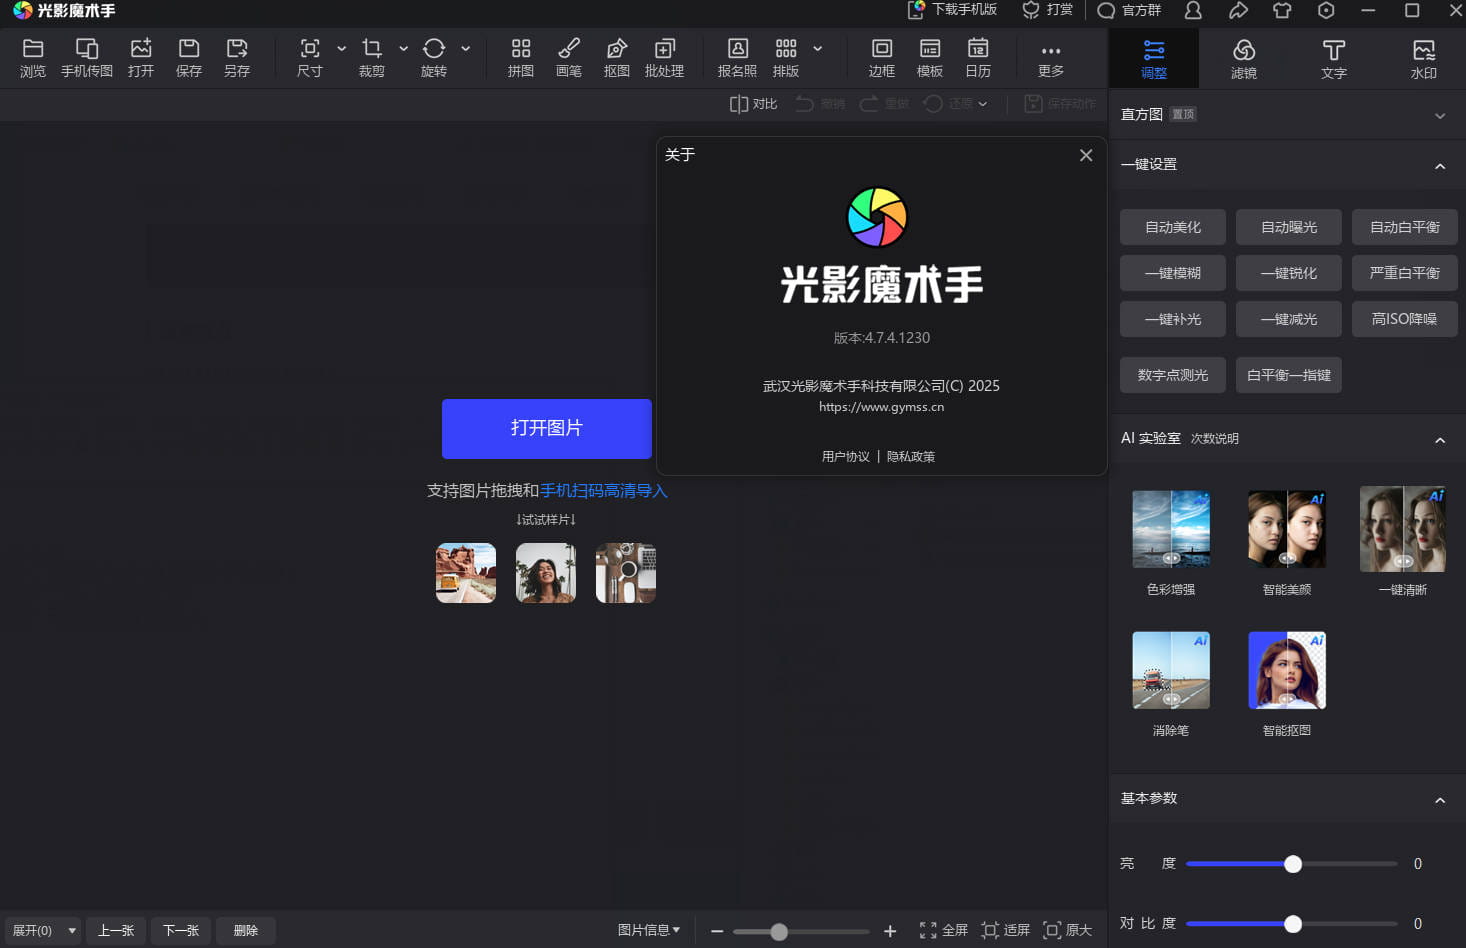This screenshot has height=948, width=1466.
Task: Launch the 批处理 batch processing tool
Action: click(664, 57)
